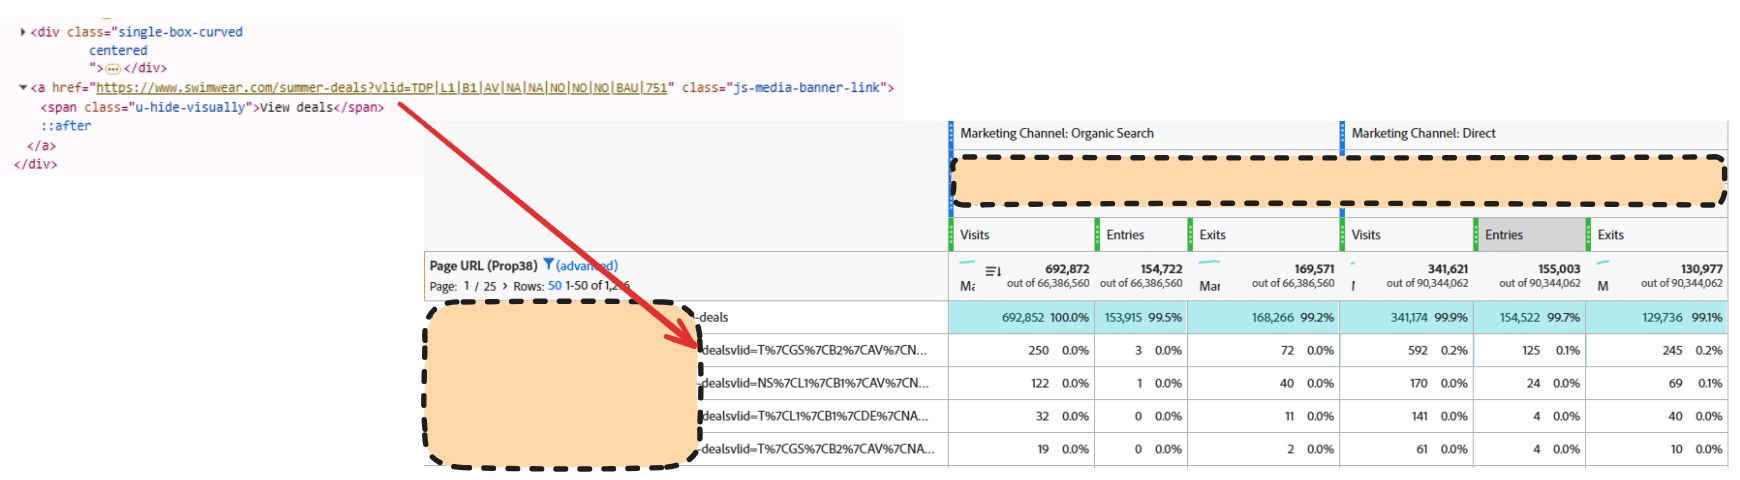1740x480 pixels.
Task: Open the (advanced) filter link
Action: (x=587, y=266)
